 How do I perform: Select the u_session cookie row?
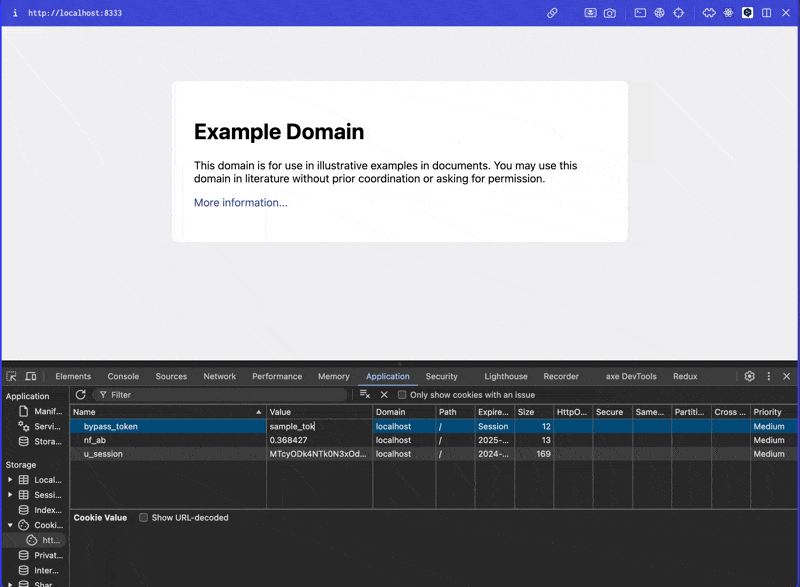click(x=435, y=454)
